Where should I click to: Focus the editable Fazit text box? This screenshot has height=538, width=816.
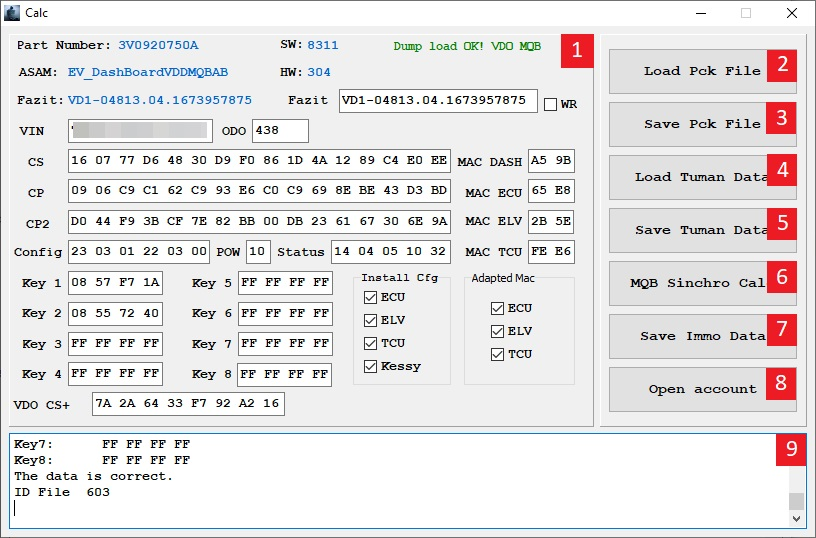tap(438, 100)
